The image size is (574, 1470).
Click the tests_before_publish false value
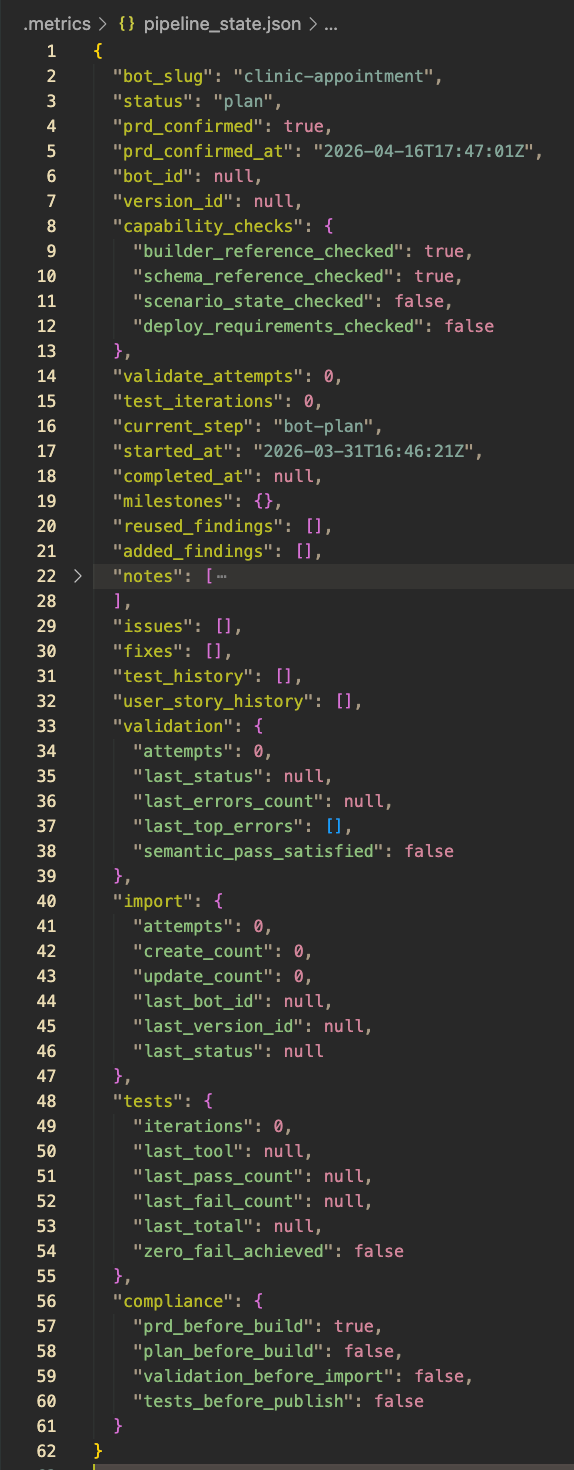click(399, 1401)
